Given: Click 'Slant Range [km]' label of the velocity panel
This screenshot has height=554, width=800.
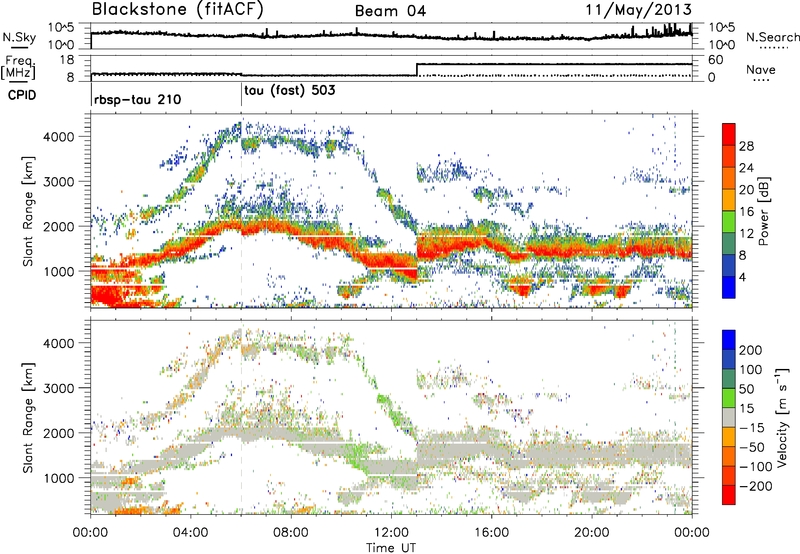Looking at the screenshot, I should click(28, 417).
